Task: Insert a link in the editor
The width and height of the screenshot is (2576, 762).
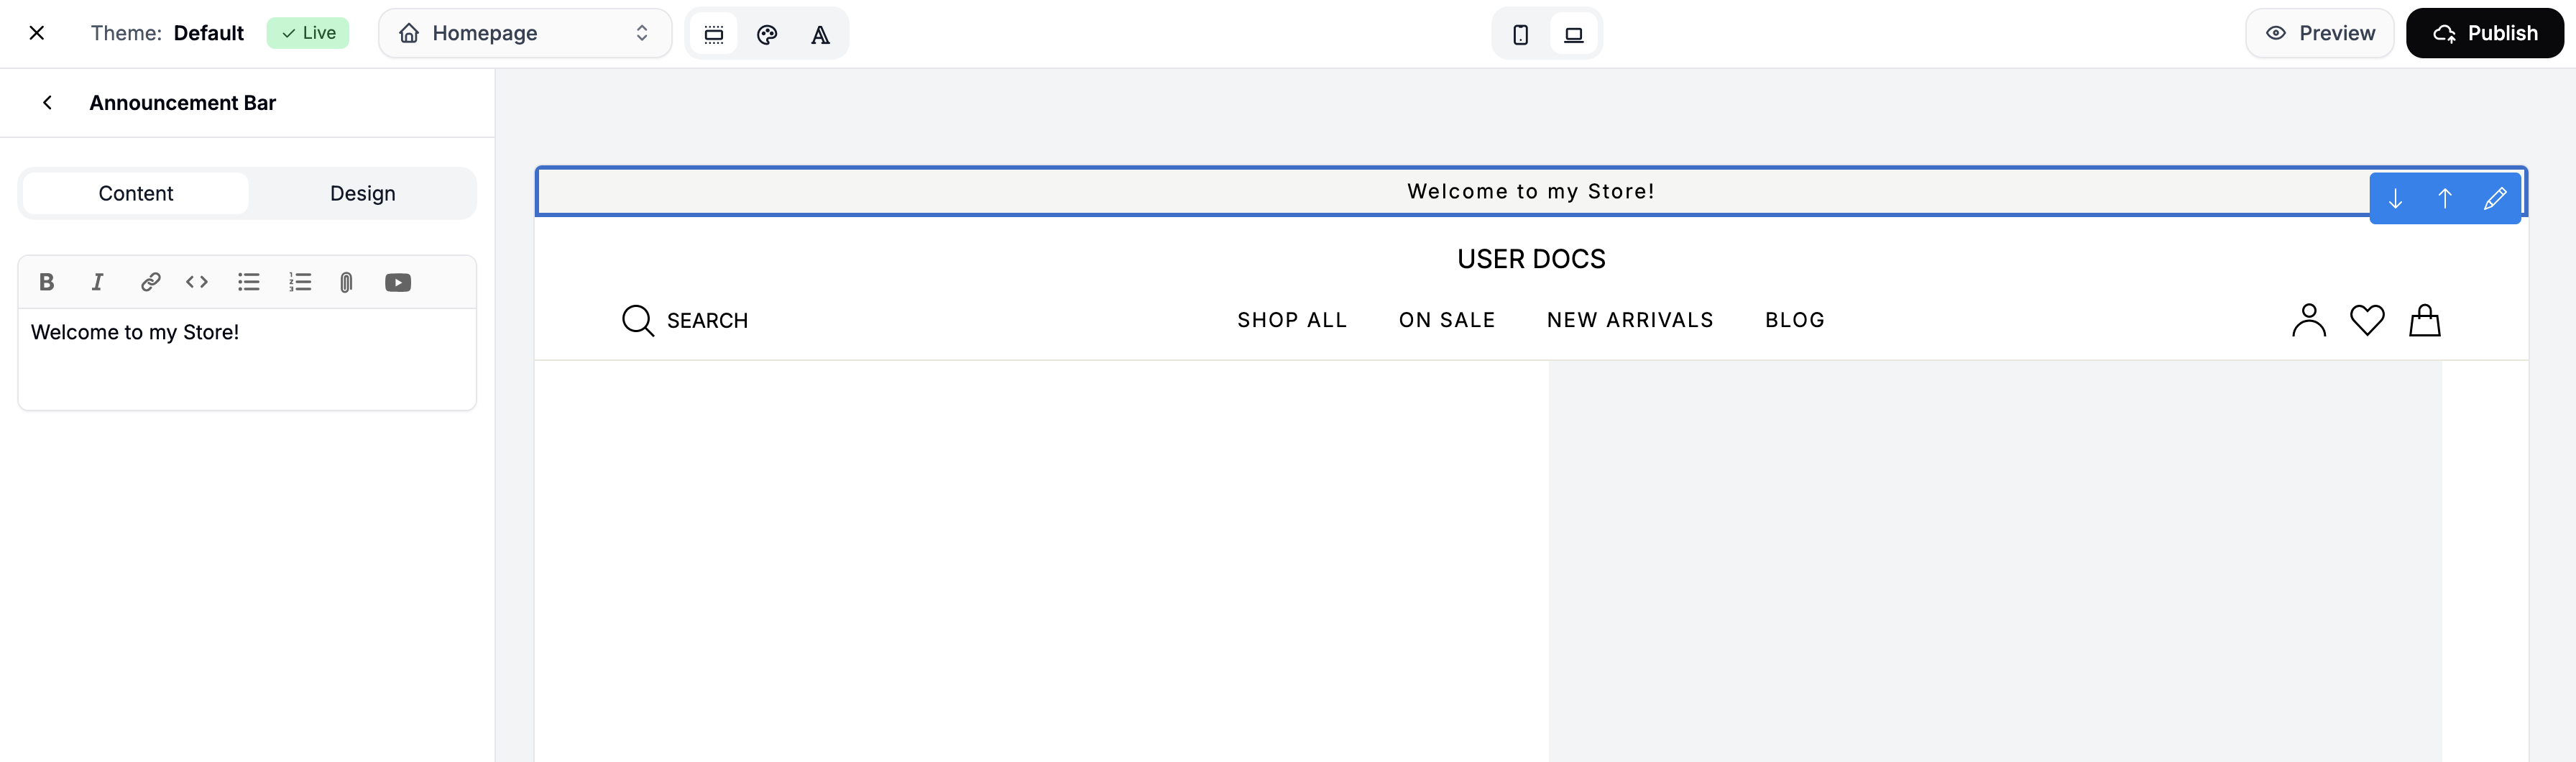Action: click(150, 282)
